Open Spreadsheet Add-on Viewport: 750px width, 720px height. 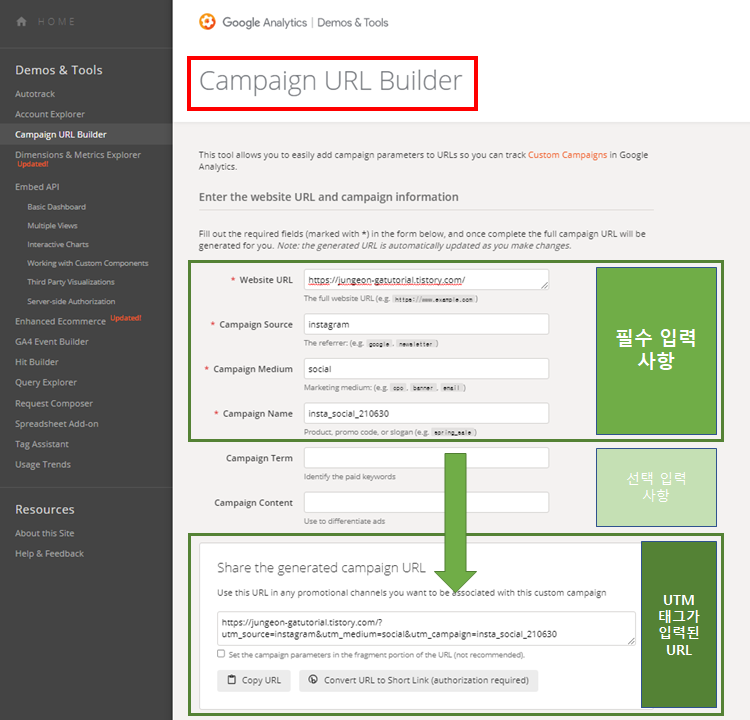[x=57, y=424]
